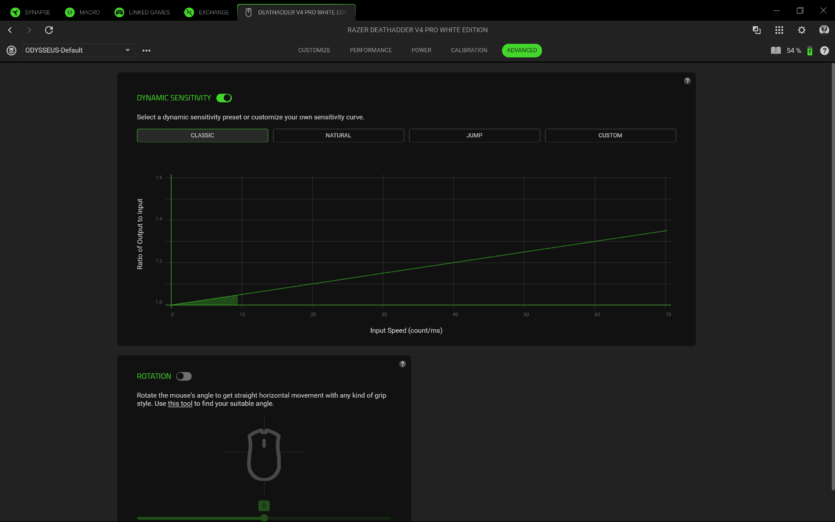The width and height of the screenshot is (835, 522).
Task: Go back using the back arrow
Action: [10, 30]
